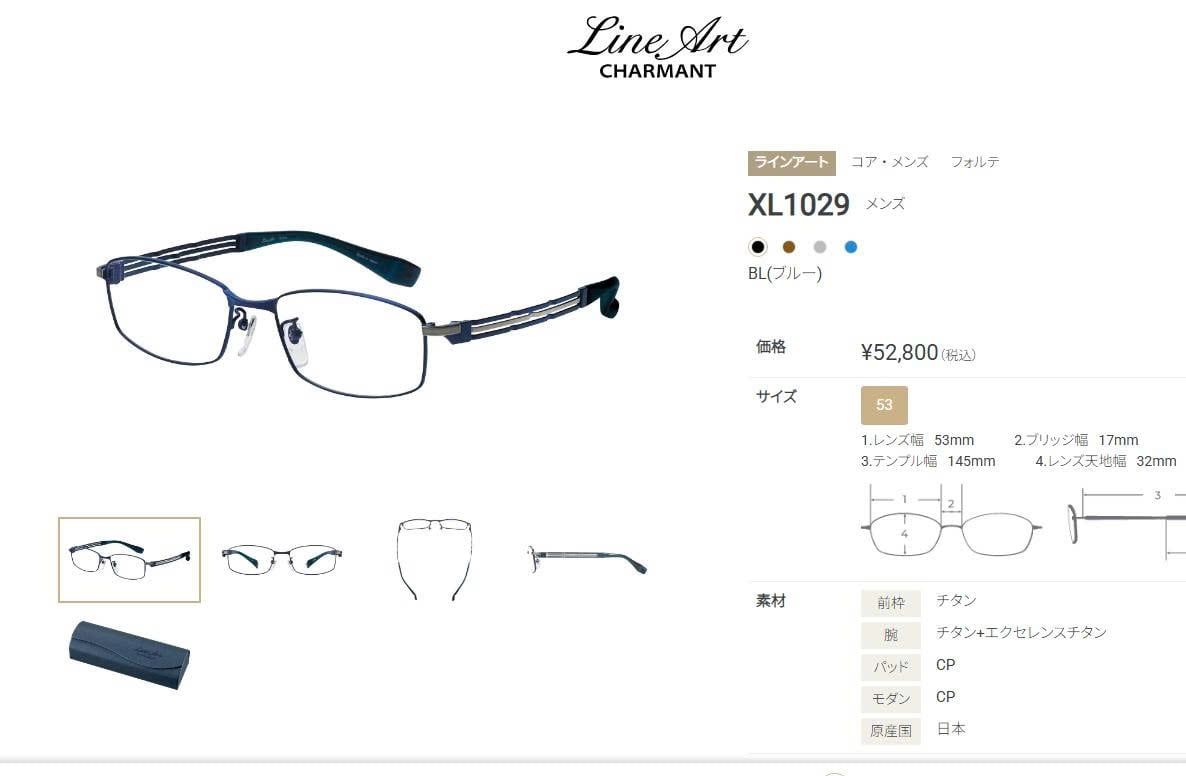Click the Line Art CHARMANT logo
The width and height of the screenshot is (1186, 776).
657,48
